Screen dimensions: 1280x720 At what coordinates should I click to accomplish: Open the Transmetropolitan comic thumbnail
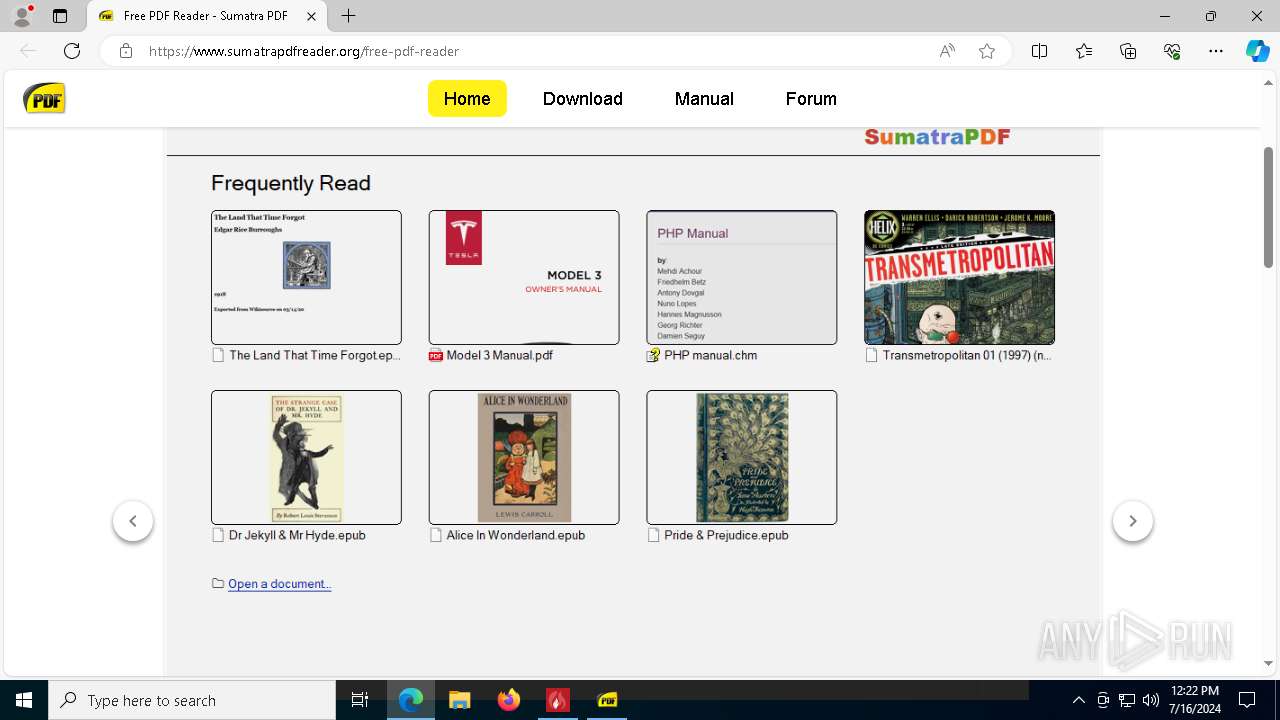click(x=959, y=277)
